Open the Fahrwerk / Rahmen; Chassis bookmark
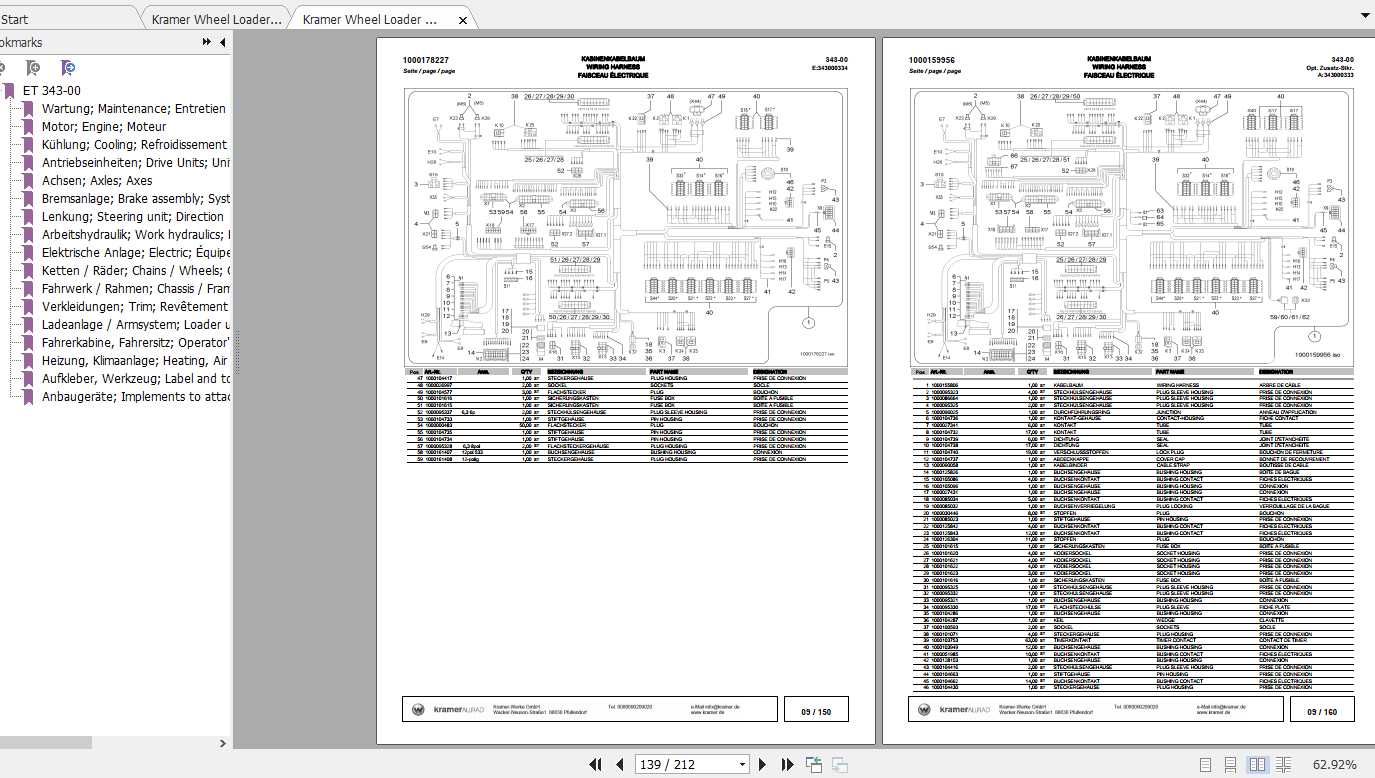Viewport: 1375px width, 778px height. click(136, 288)
